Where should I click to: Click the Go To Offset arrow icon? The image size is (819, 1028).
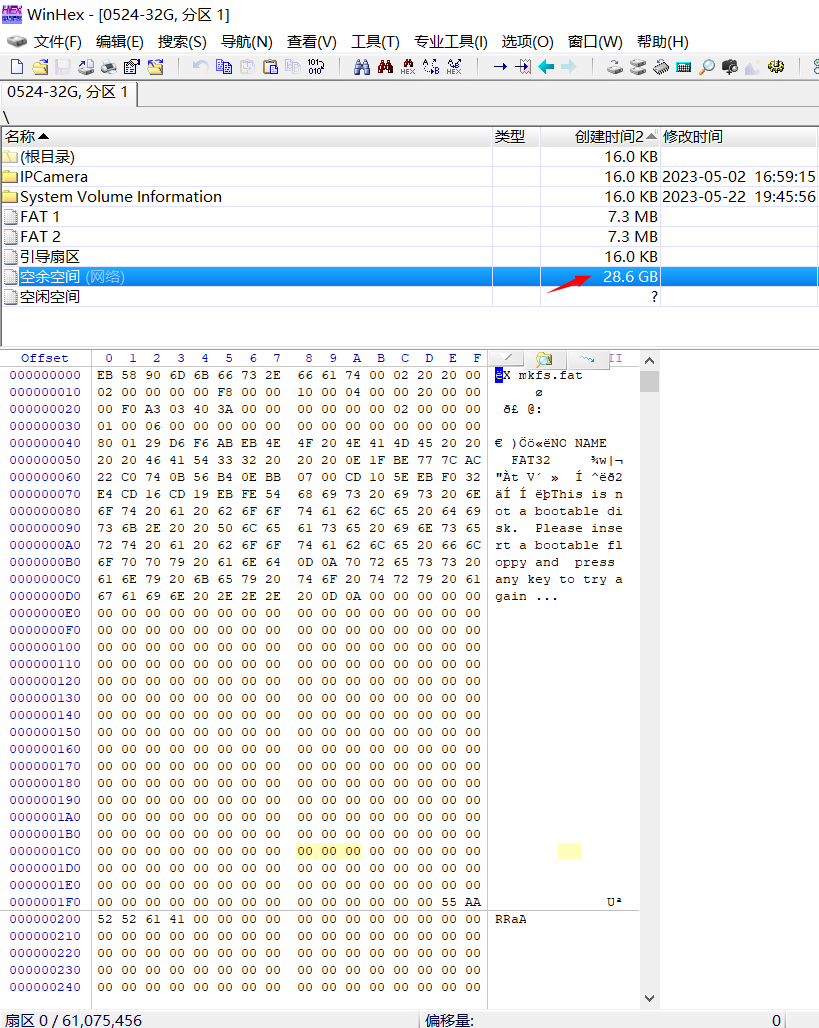(x=500, y=67)
